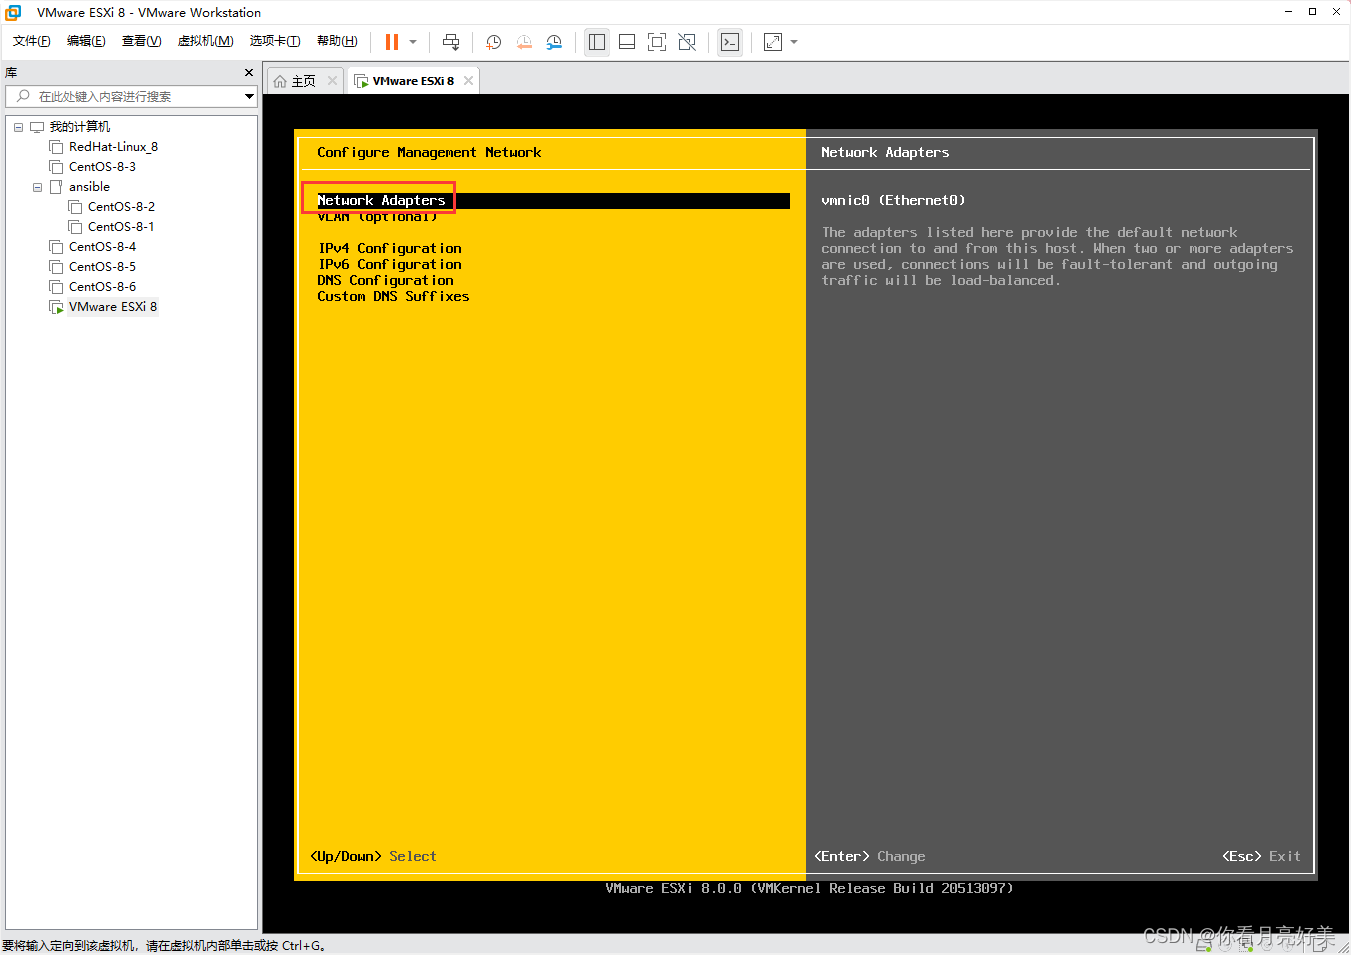Screen dimensions: 1351x955
Task: Click the <Enter> Change hint
Action: [869, 856]
